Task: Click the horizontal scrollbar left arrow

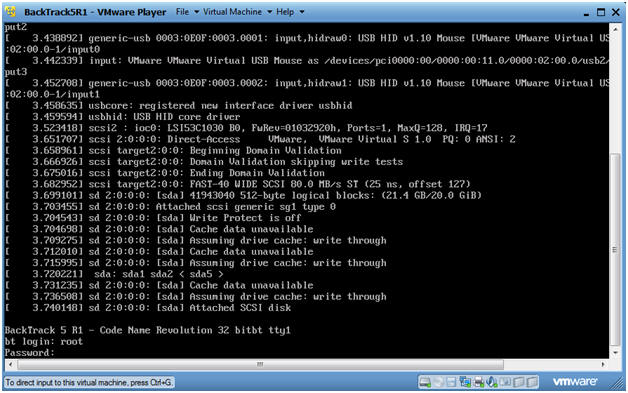Action: pos(10,364)
